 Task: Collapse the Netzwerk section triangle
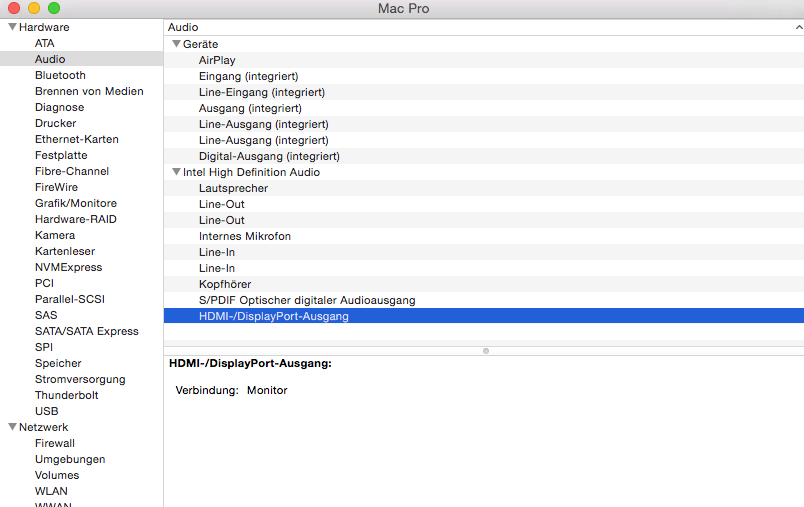[12, 427]
